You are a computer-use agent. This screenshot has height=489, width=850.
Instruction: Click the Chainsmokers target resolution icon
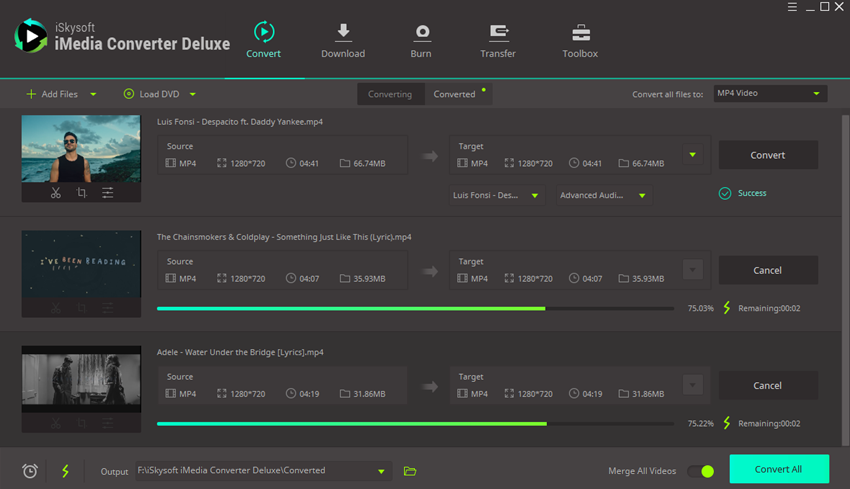509,278
